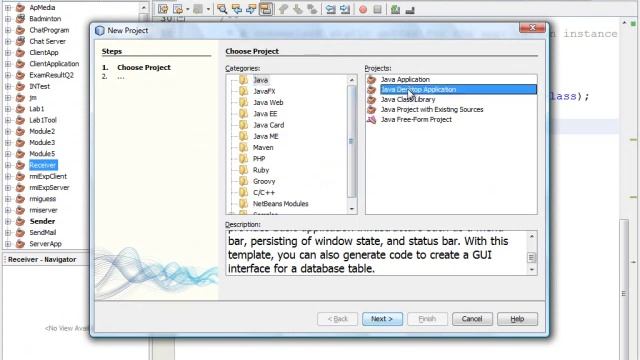This screenshot has height=360, width=640.
Task: Click the Categories list scroll up arrow
Action: (x=352, y=80)
